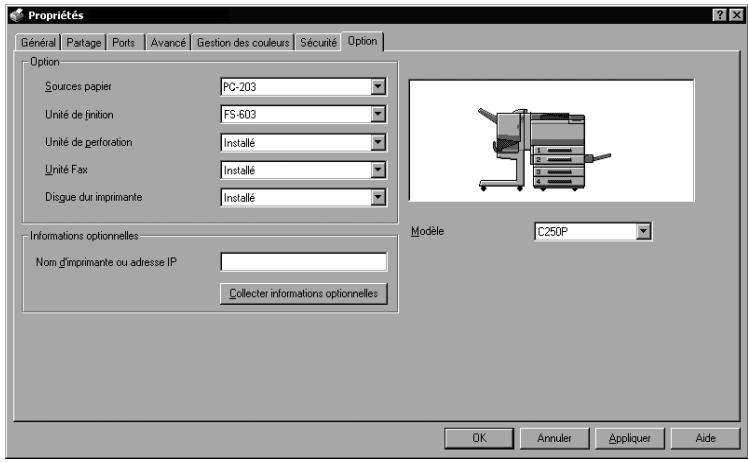Image resolution: width=748 pixels, height=462 pixels.
Task: Select the Ports tab
Action: pos(124,42)
